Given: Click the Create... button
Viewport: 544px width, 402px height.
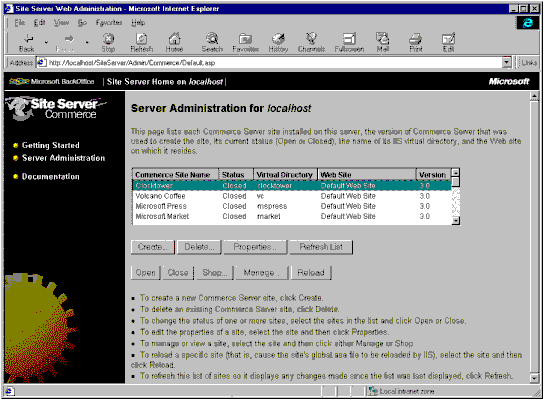Looking at the screenshot, I should pos(153,247).
